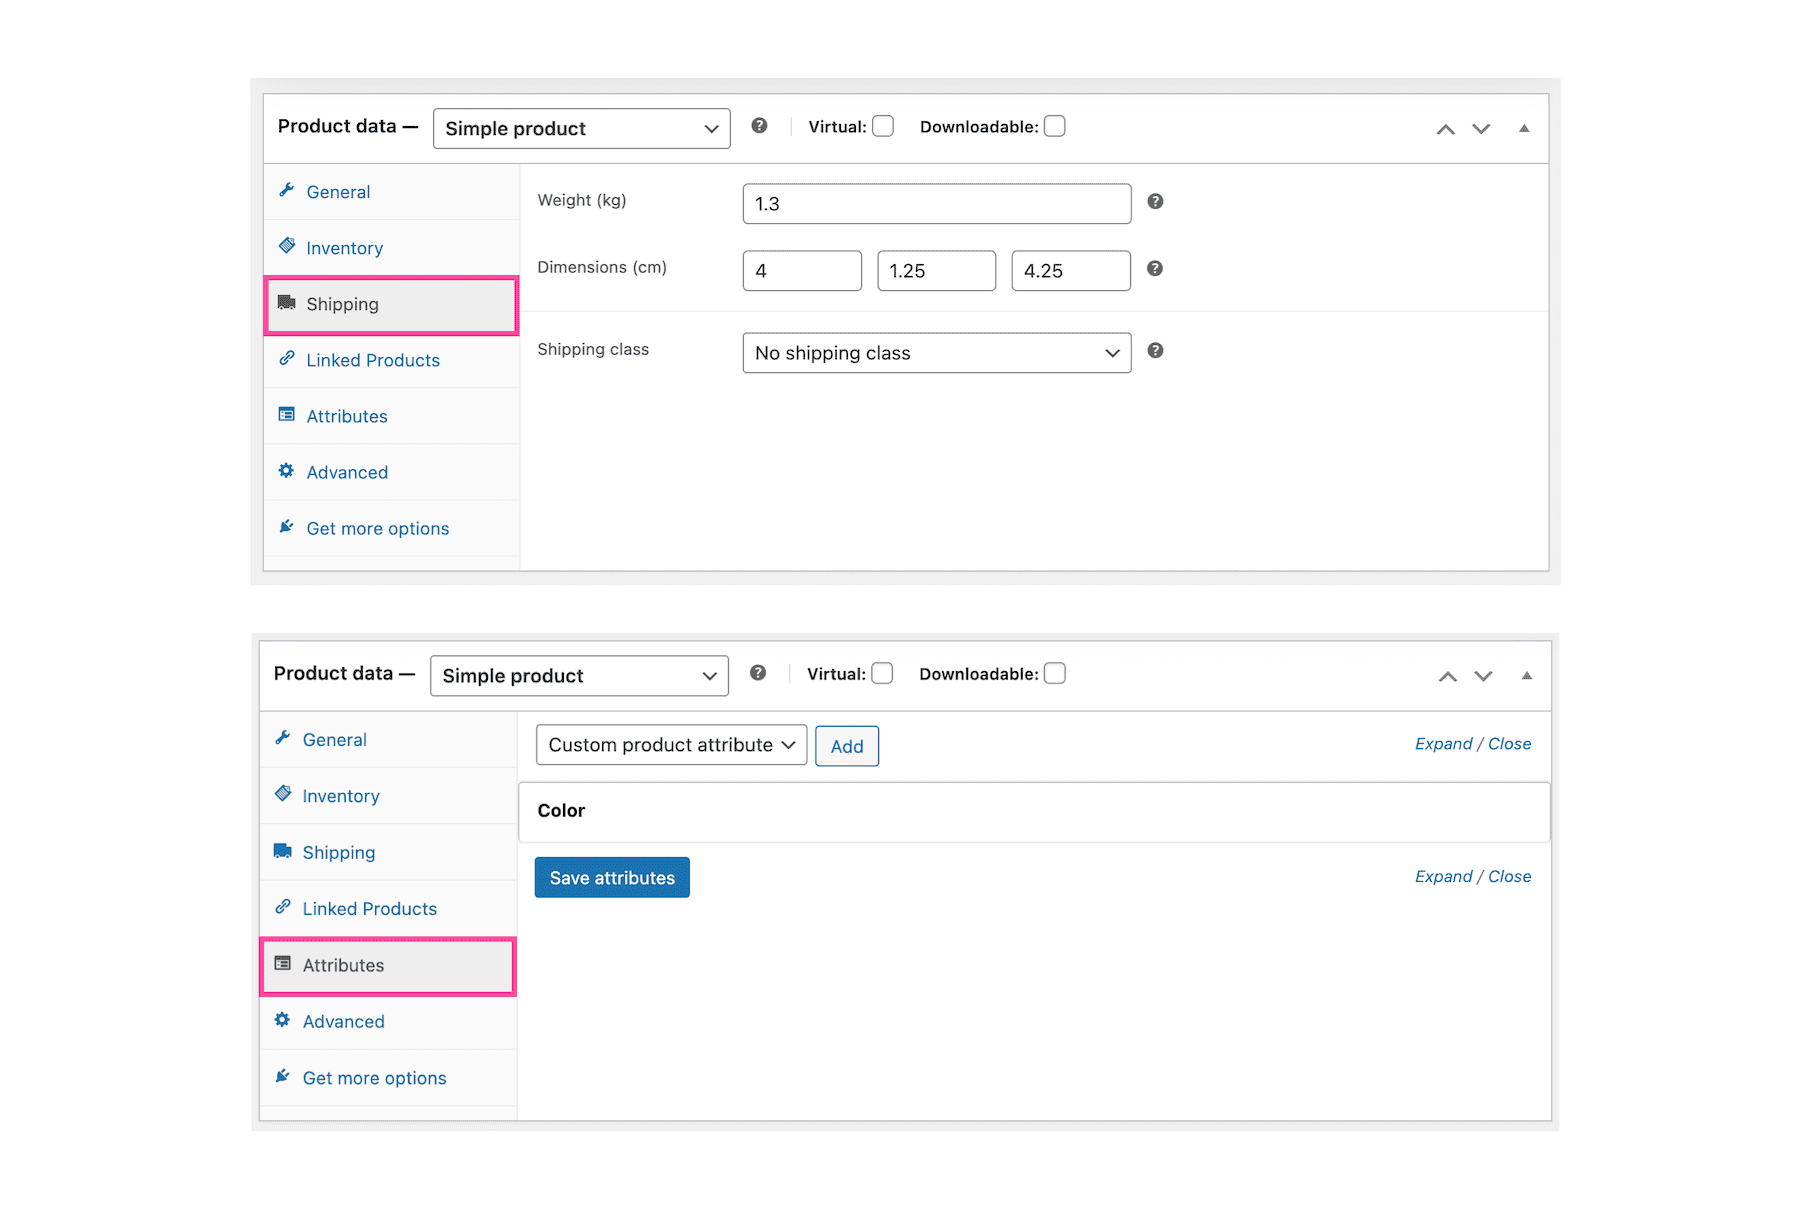Click the Get more options icon
Screen dimensions: 1800x1220
(x=287, y=526)
